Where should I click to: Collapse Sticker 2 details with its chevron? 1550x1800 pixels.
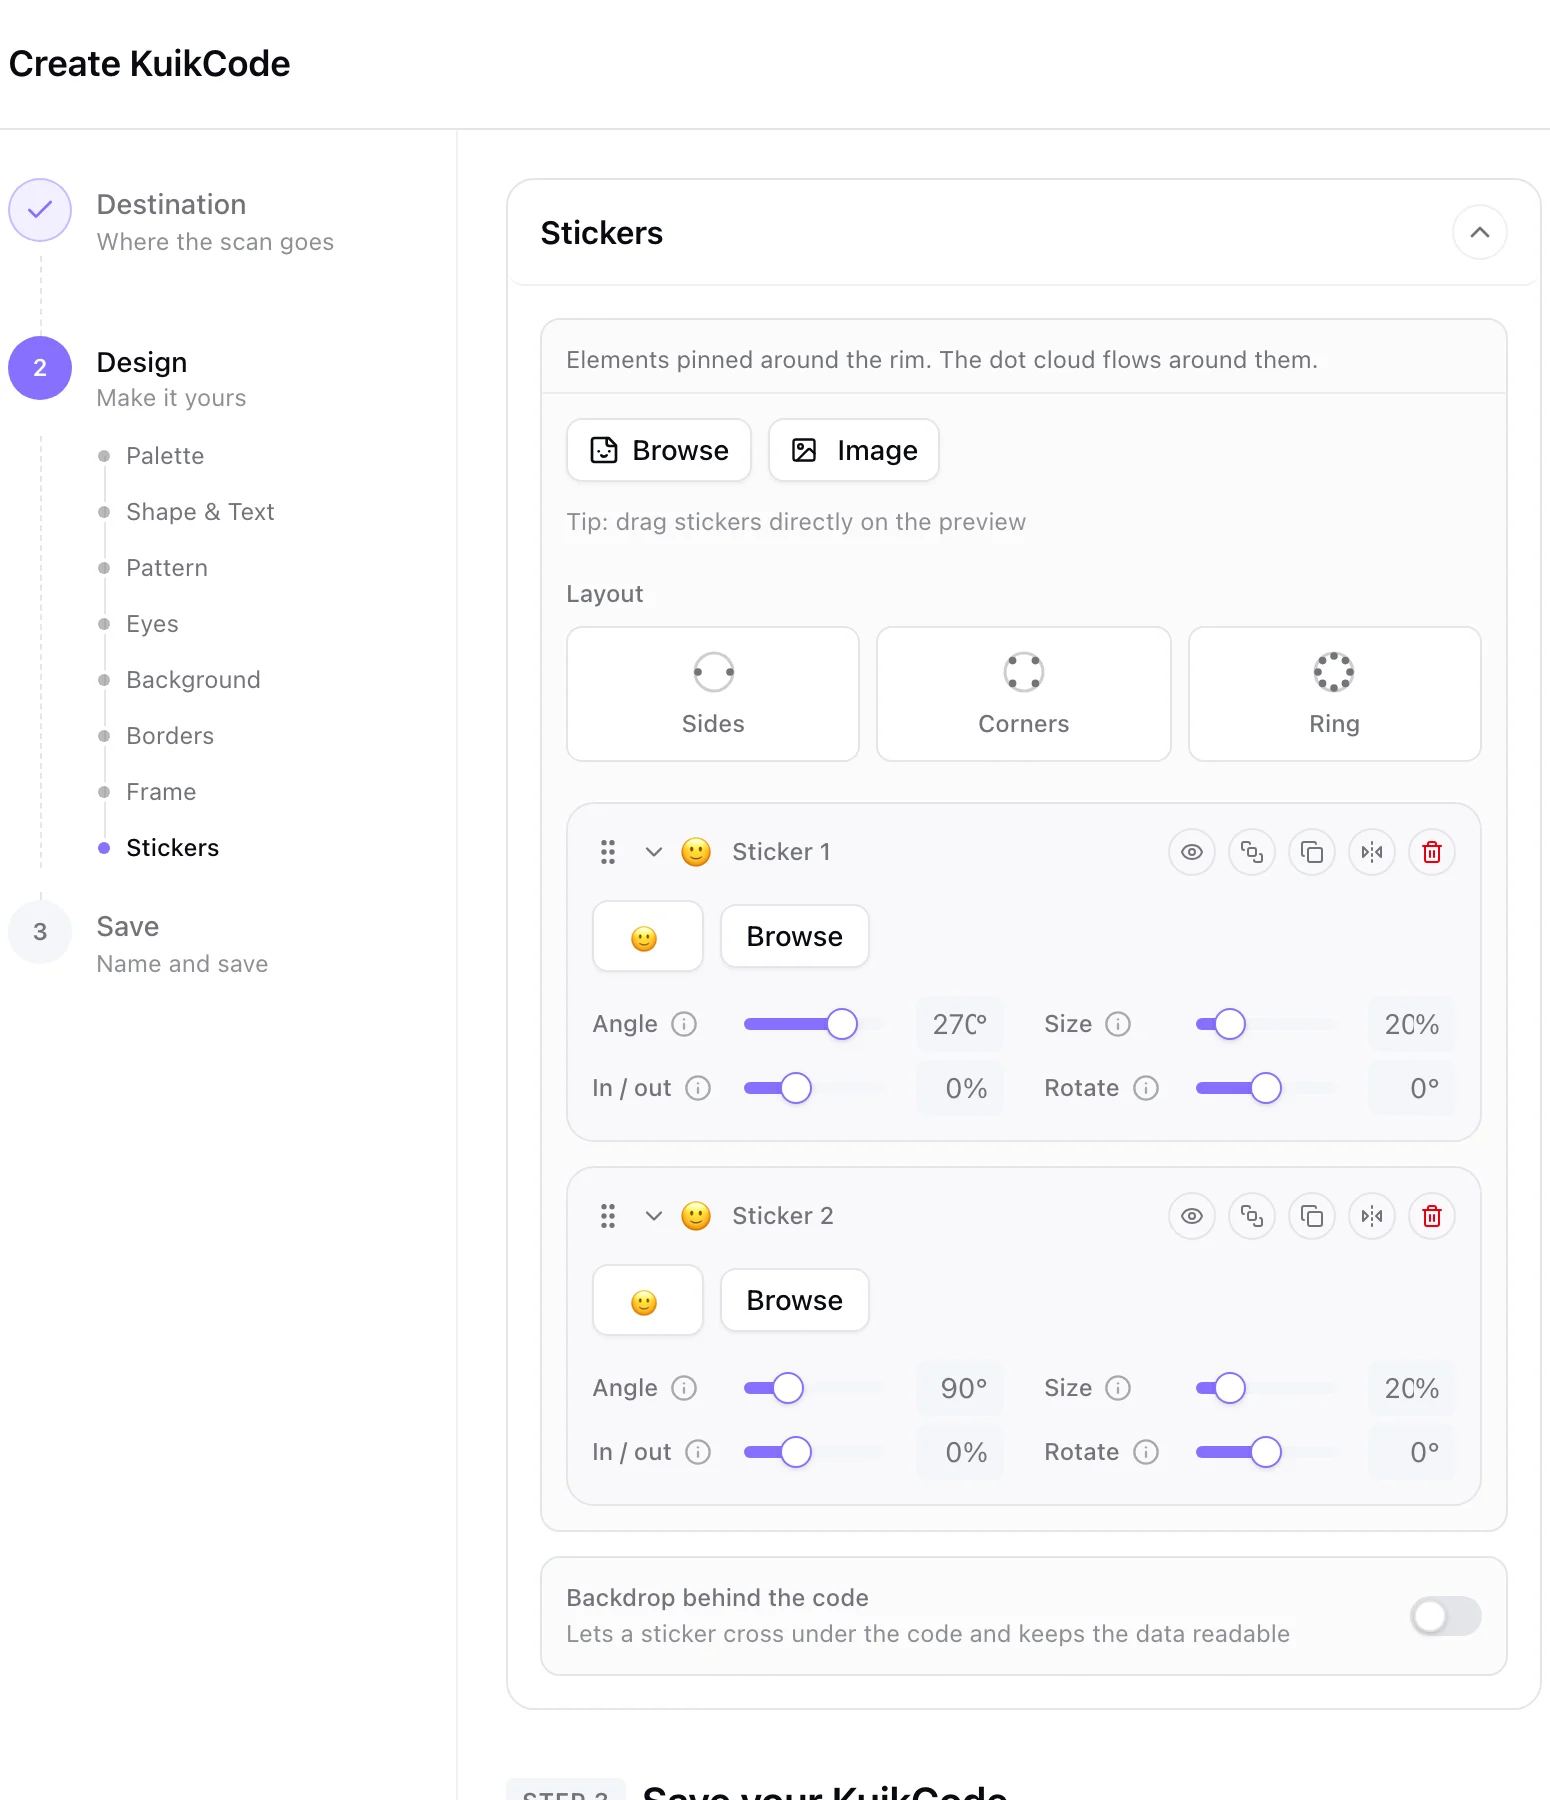pos(654,1216)
